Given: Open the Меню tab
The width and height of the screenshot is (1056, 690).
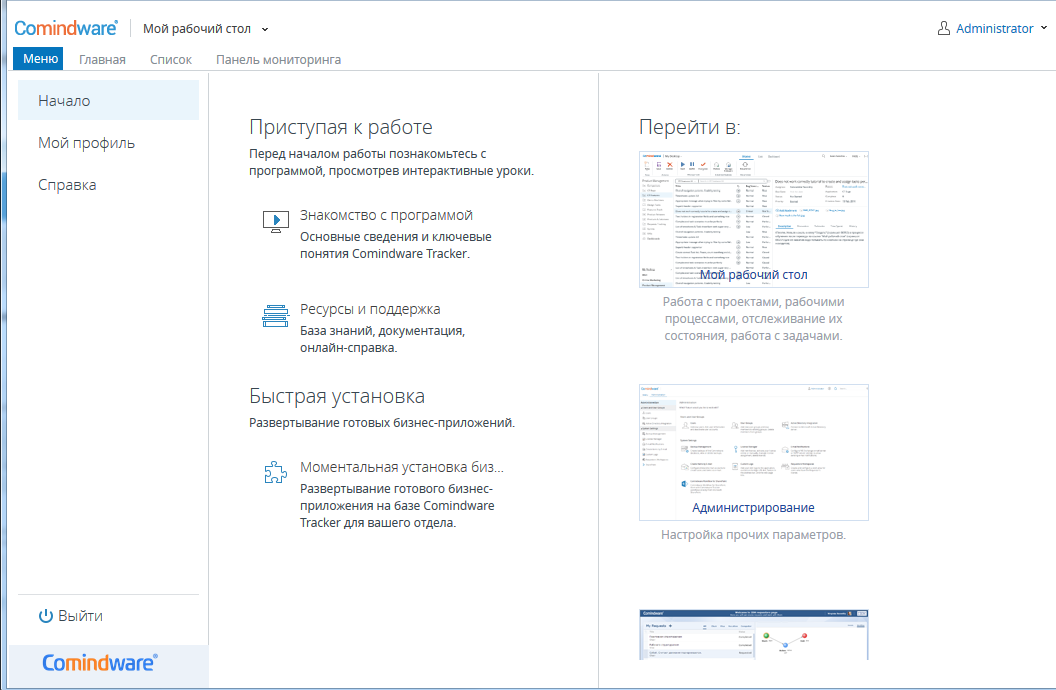Looking at the screenshot, I should pos(40,59).
